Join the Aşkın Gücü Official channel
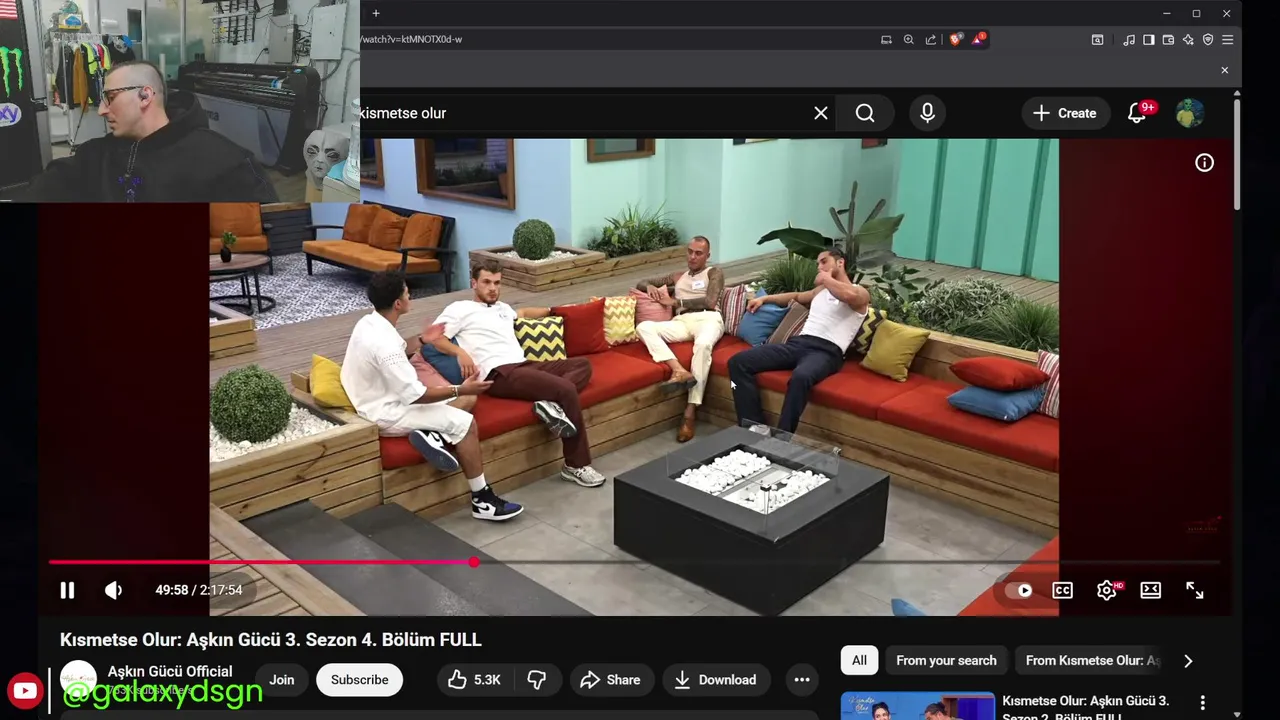 [x=282, y=680]
